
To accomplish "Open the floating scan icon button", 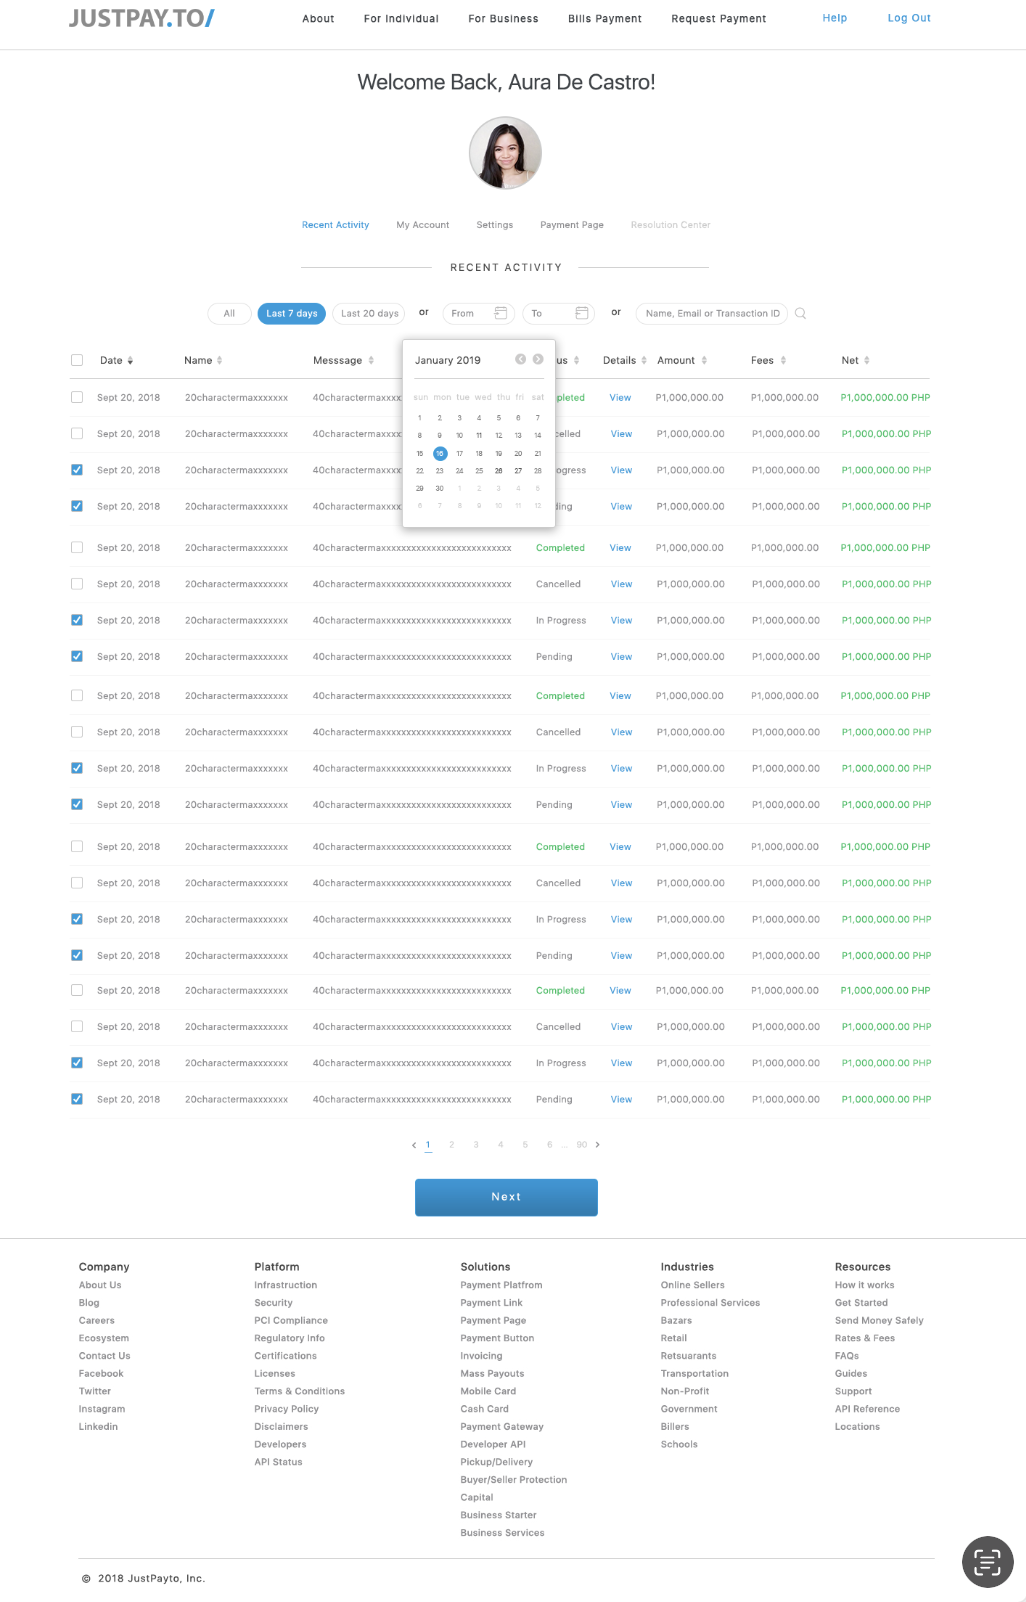I will (x=987, y=1562).
